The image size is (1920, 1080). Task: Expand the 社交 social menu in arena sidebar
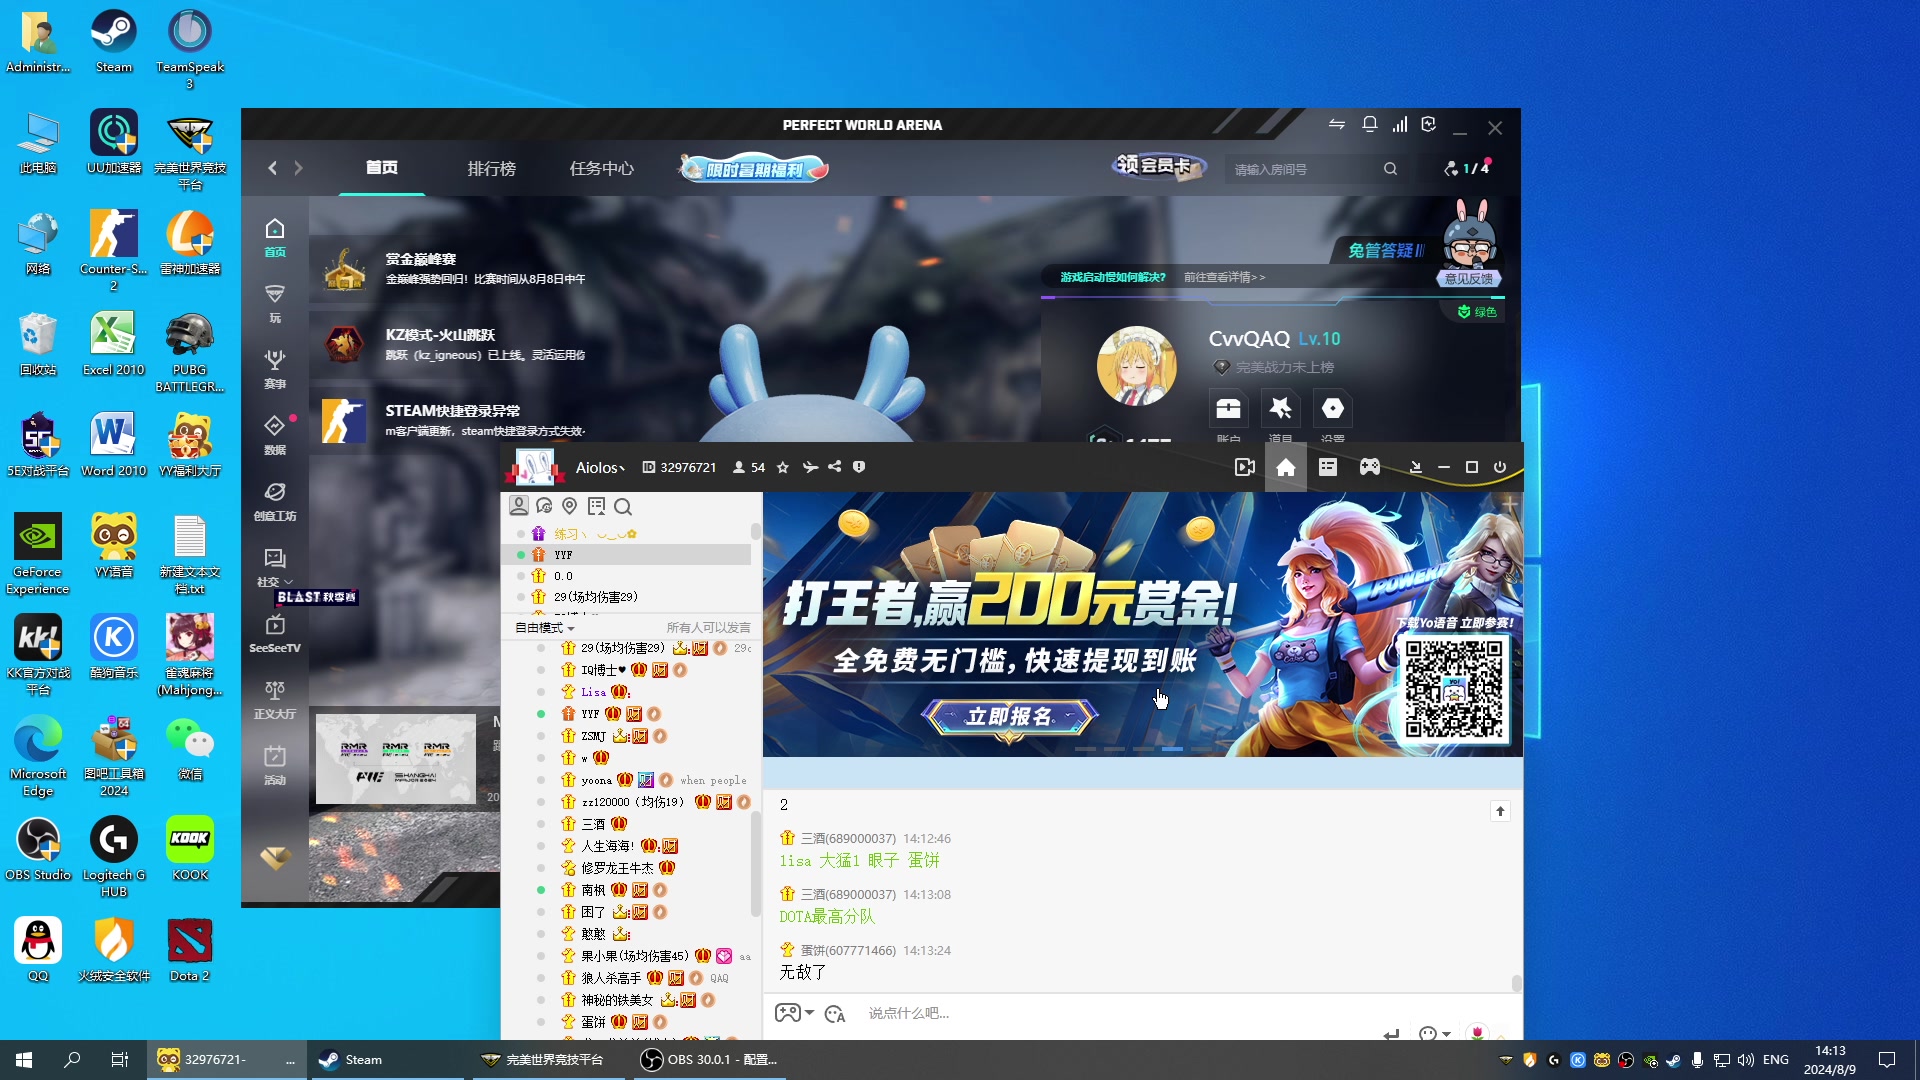(x=275, y=568)
